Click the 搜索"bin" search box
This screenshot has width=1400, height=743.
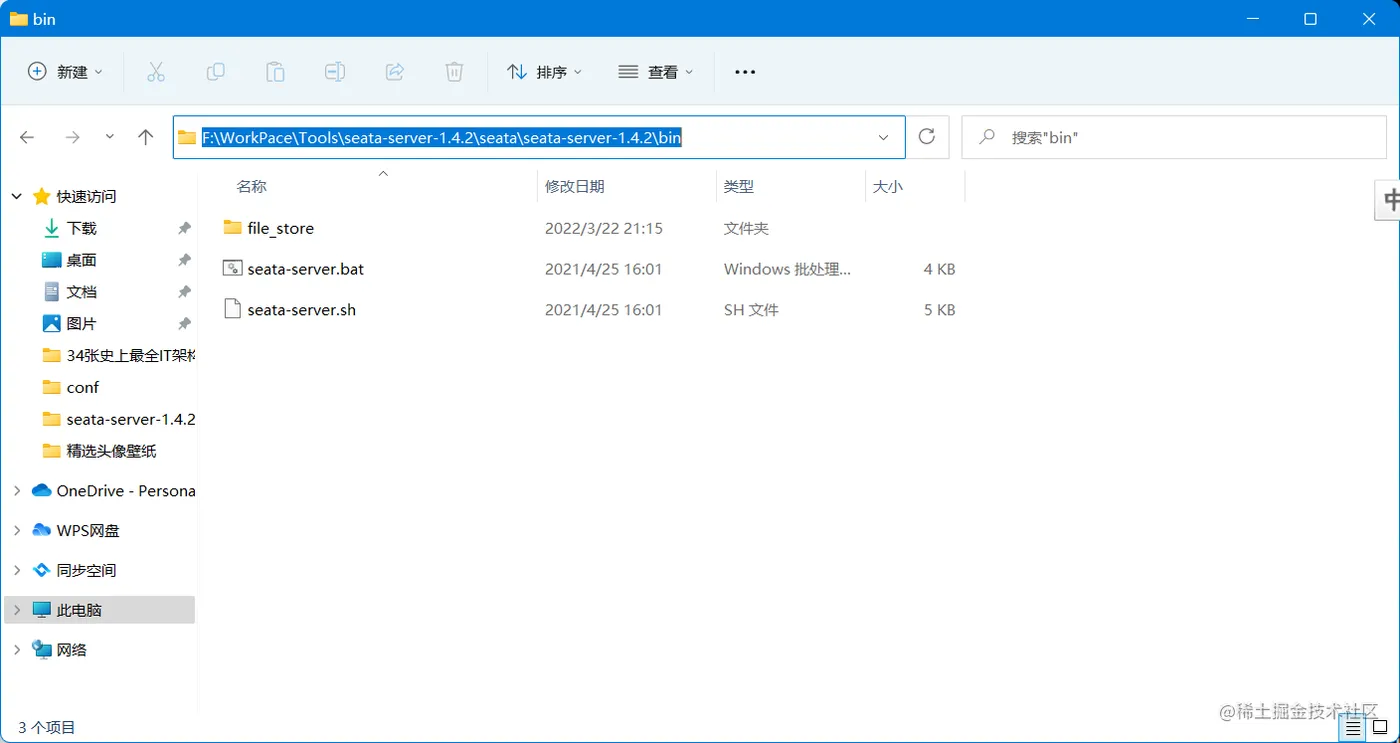[x=1174, y=137]
